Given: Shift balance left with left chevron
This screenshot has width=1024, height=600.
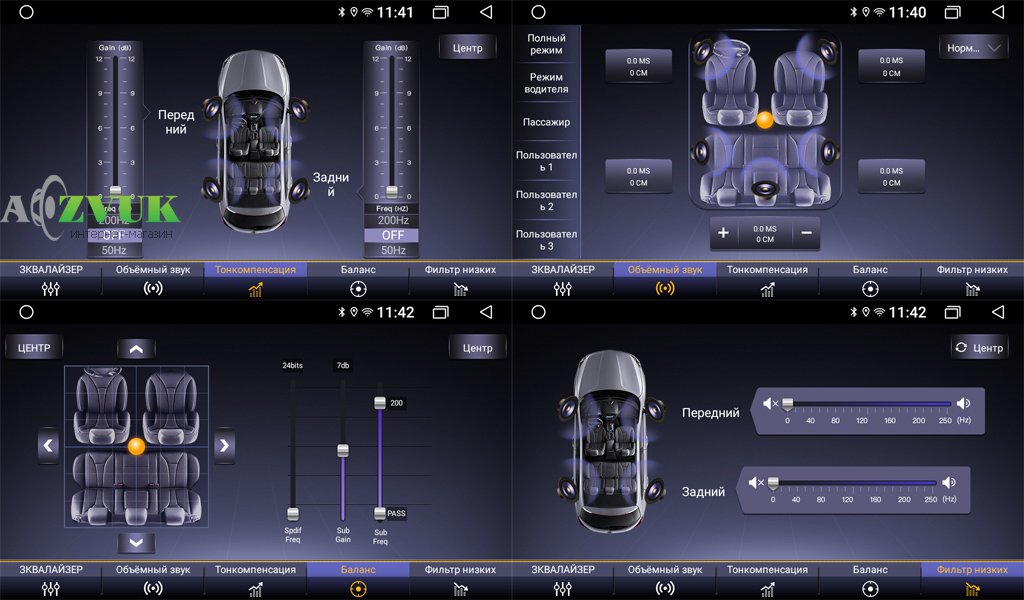Looking at the screenshot, I should click(48, 446).
